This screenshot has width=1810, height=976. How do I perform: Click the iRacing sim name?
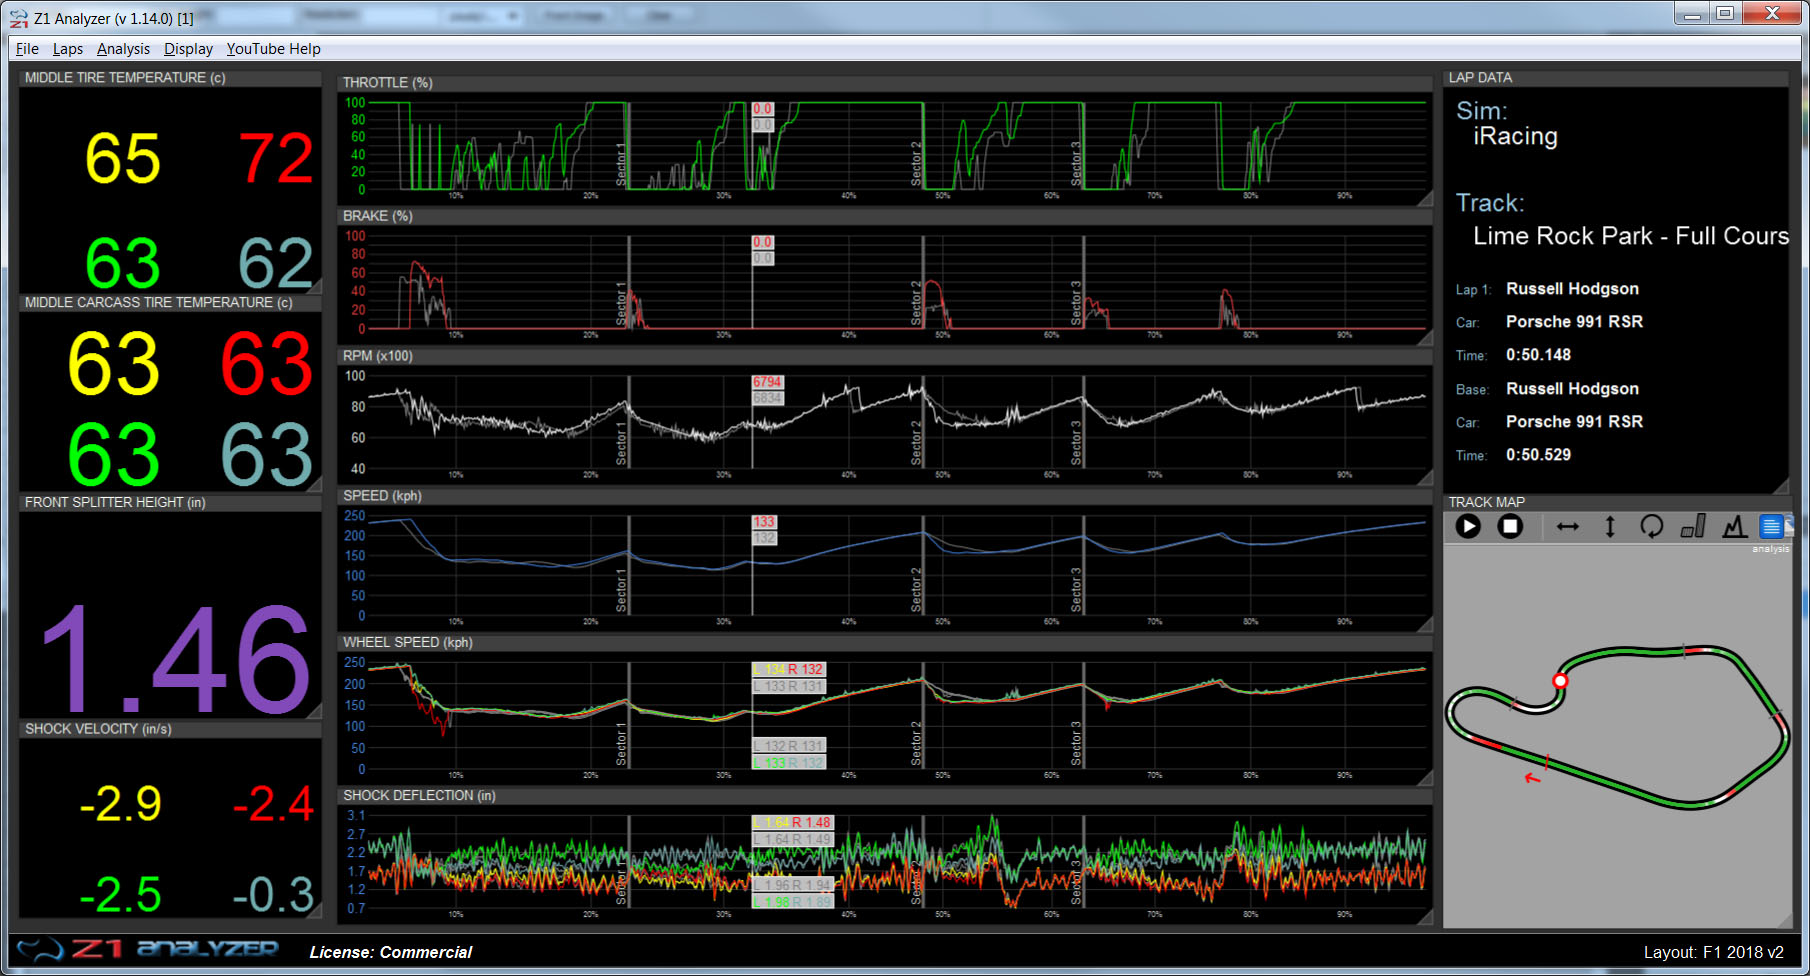(1515, 136)
